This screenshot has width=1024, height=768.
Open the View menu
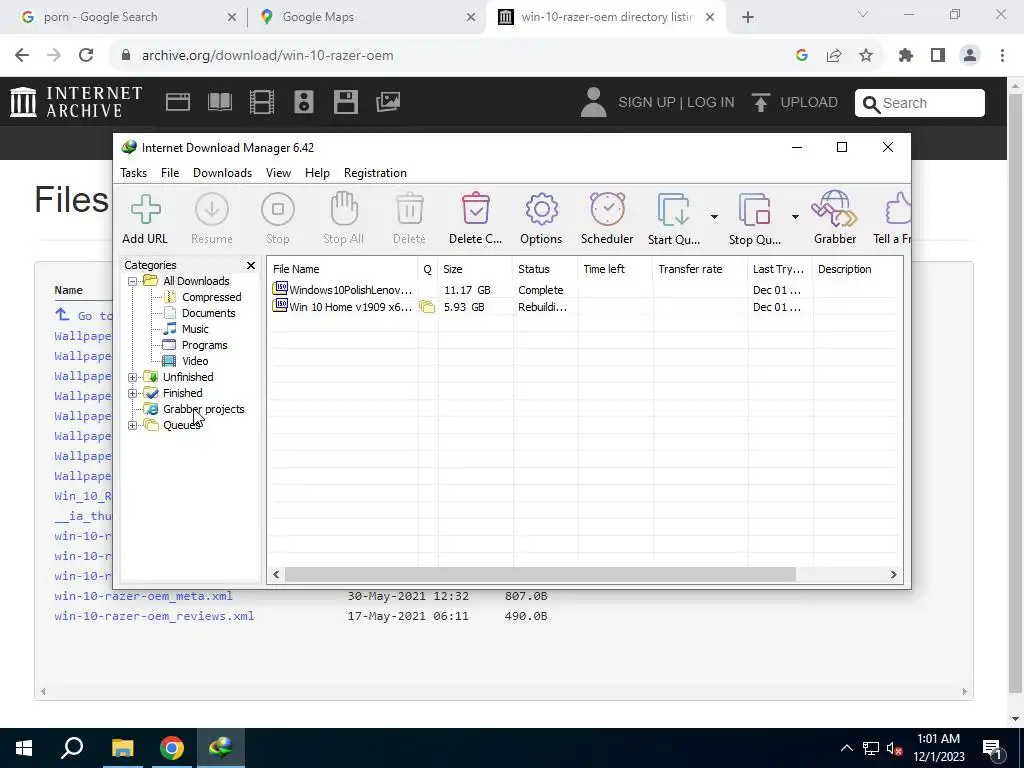(278, 173)
